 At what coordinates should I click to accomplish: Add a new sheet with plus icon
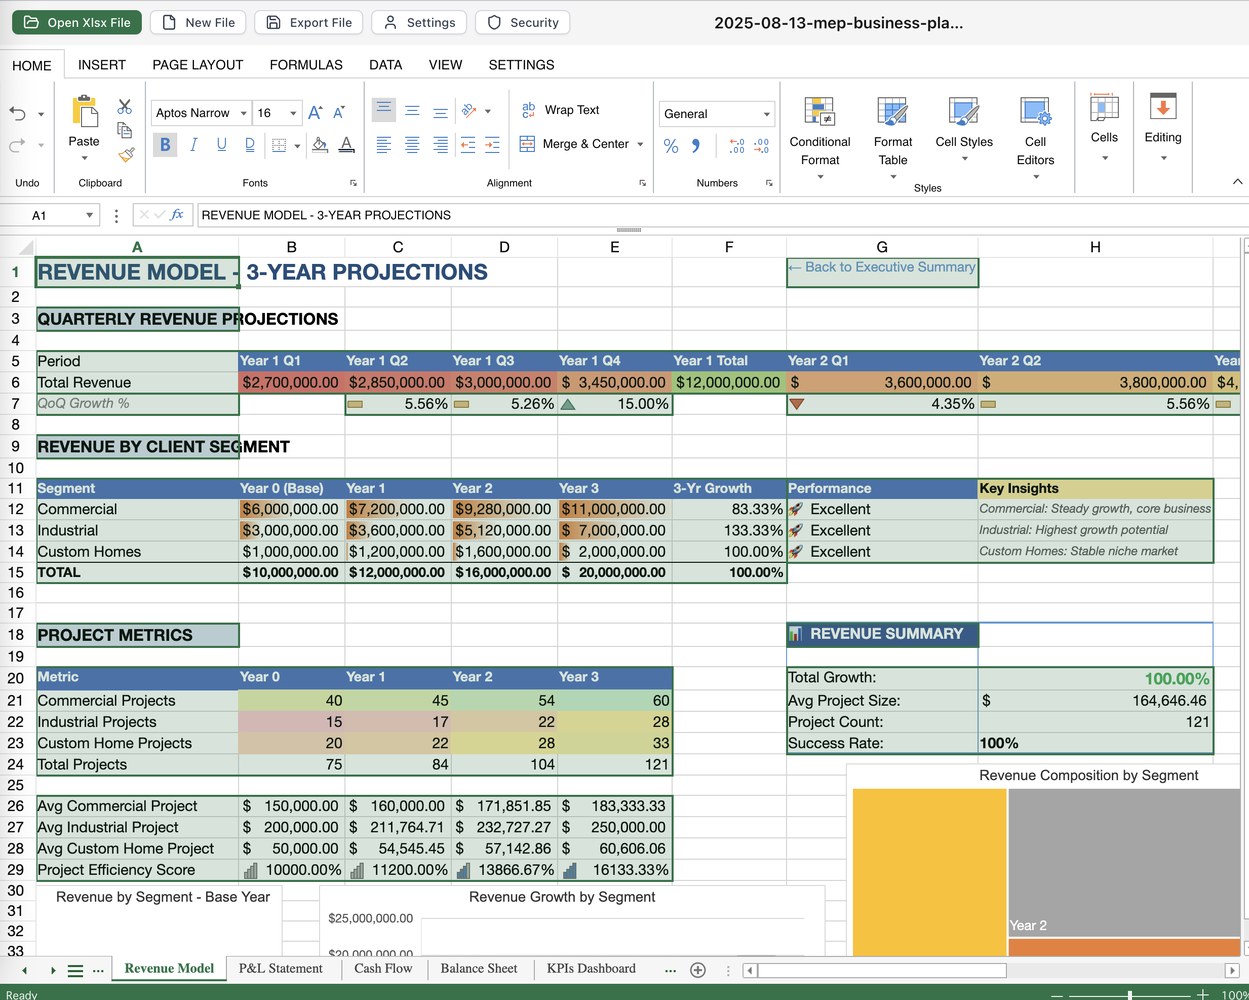[x=698, y=970]
